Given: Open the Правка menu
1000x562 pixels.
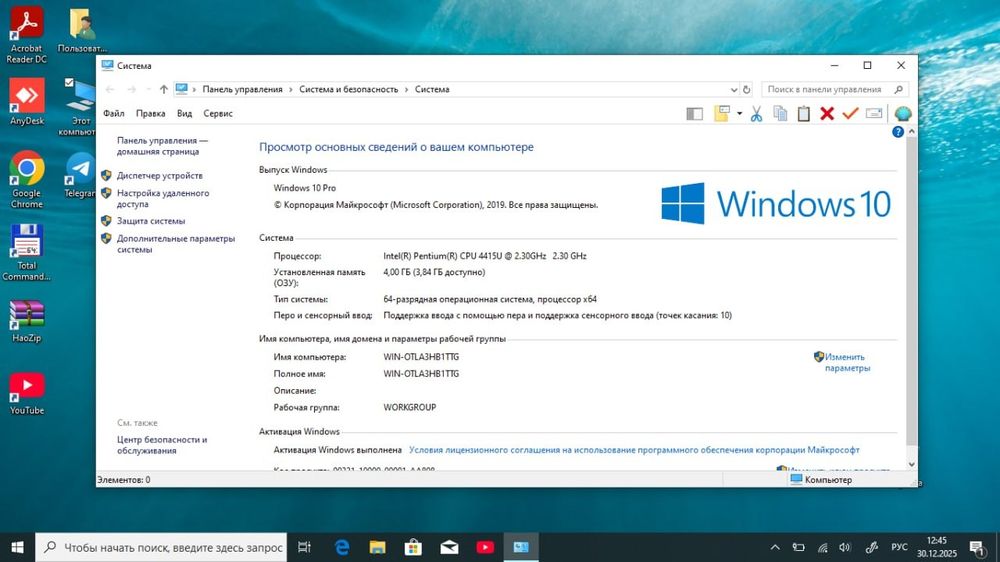Looking at the screenshot, I should coord(151,114).
